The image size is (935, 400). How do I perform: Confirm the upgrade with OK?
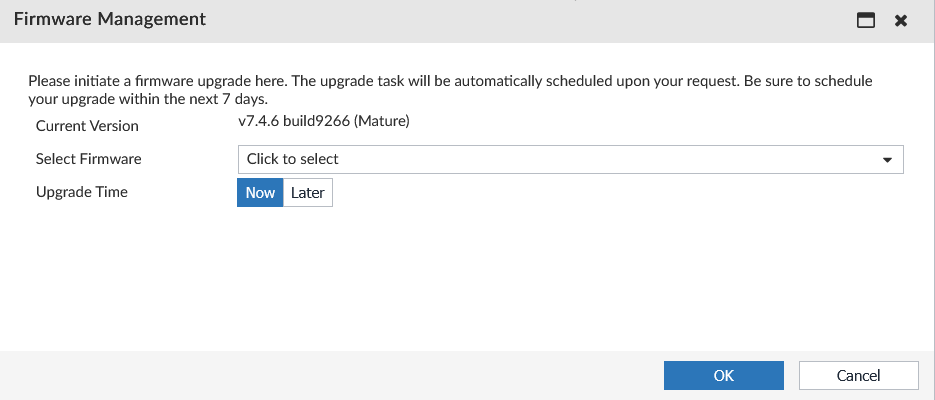tap(723, 376)
